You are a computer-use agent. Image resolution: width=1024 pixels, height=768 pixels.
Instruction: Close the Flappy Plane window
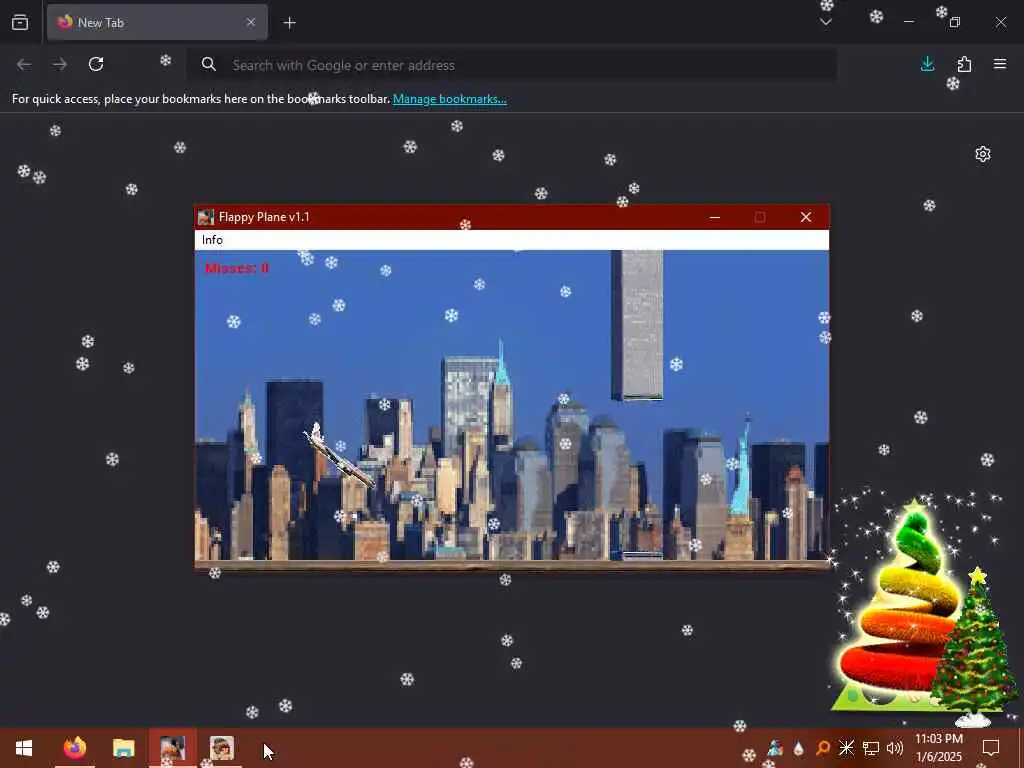(x=806, y=217)
